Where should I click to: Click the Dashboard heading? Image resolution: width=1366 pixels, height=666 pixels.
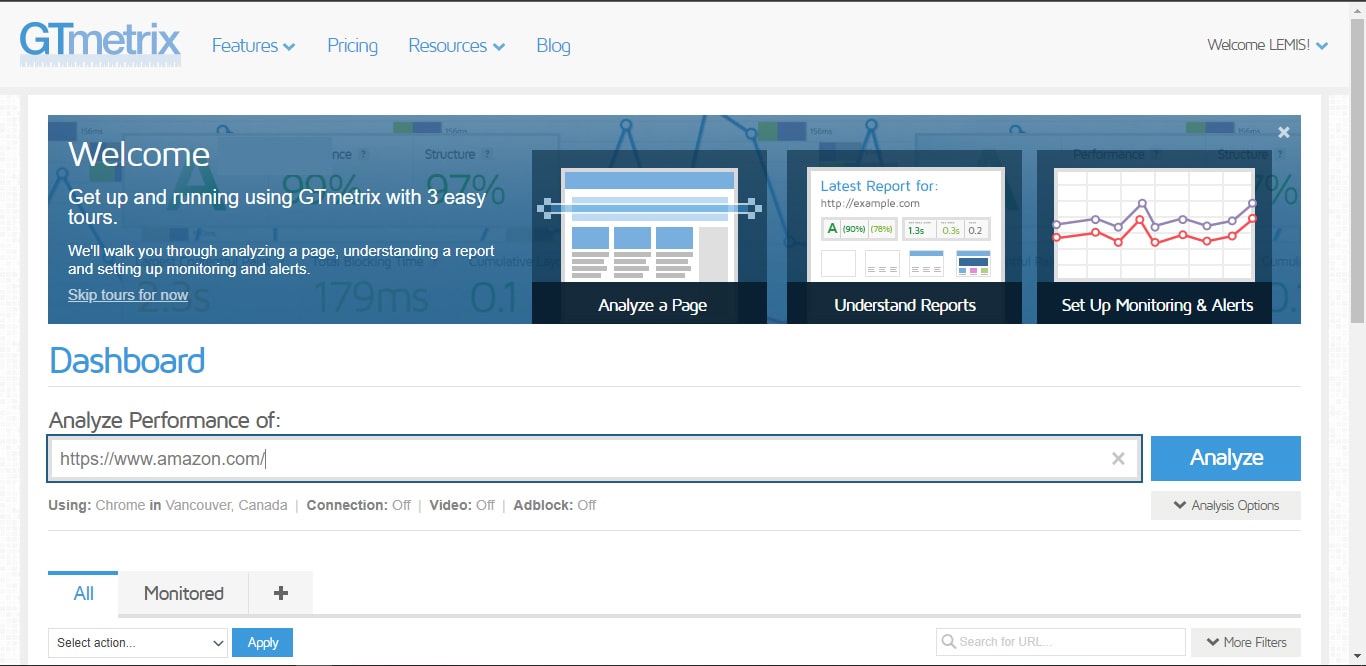click(x=127, y=361)
